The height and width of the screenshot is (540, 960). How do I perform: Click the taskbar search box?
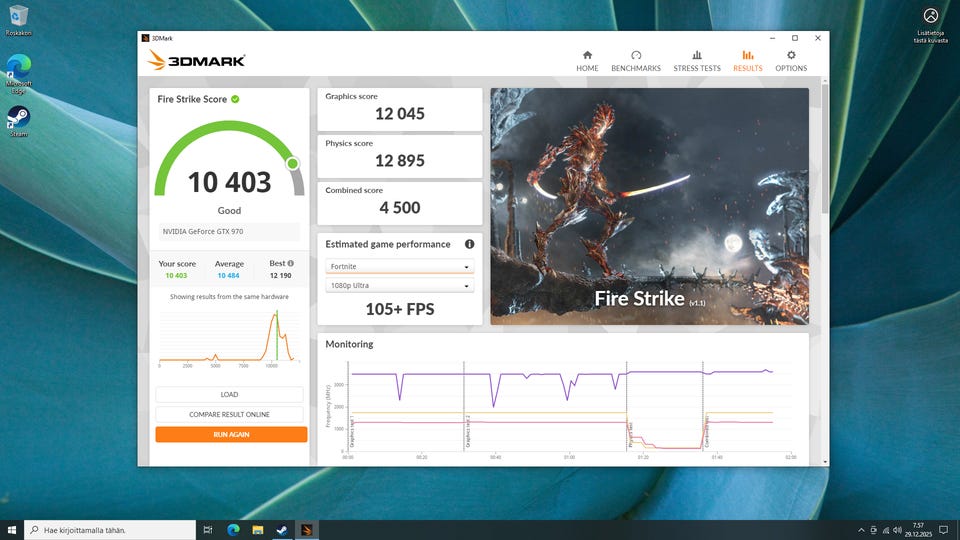click(x=110, y=530)
